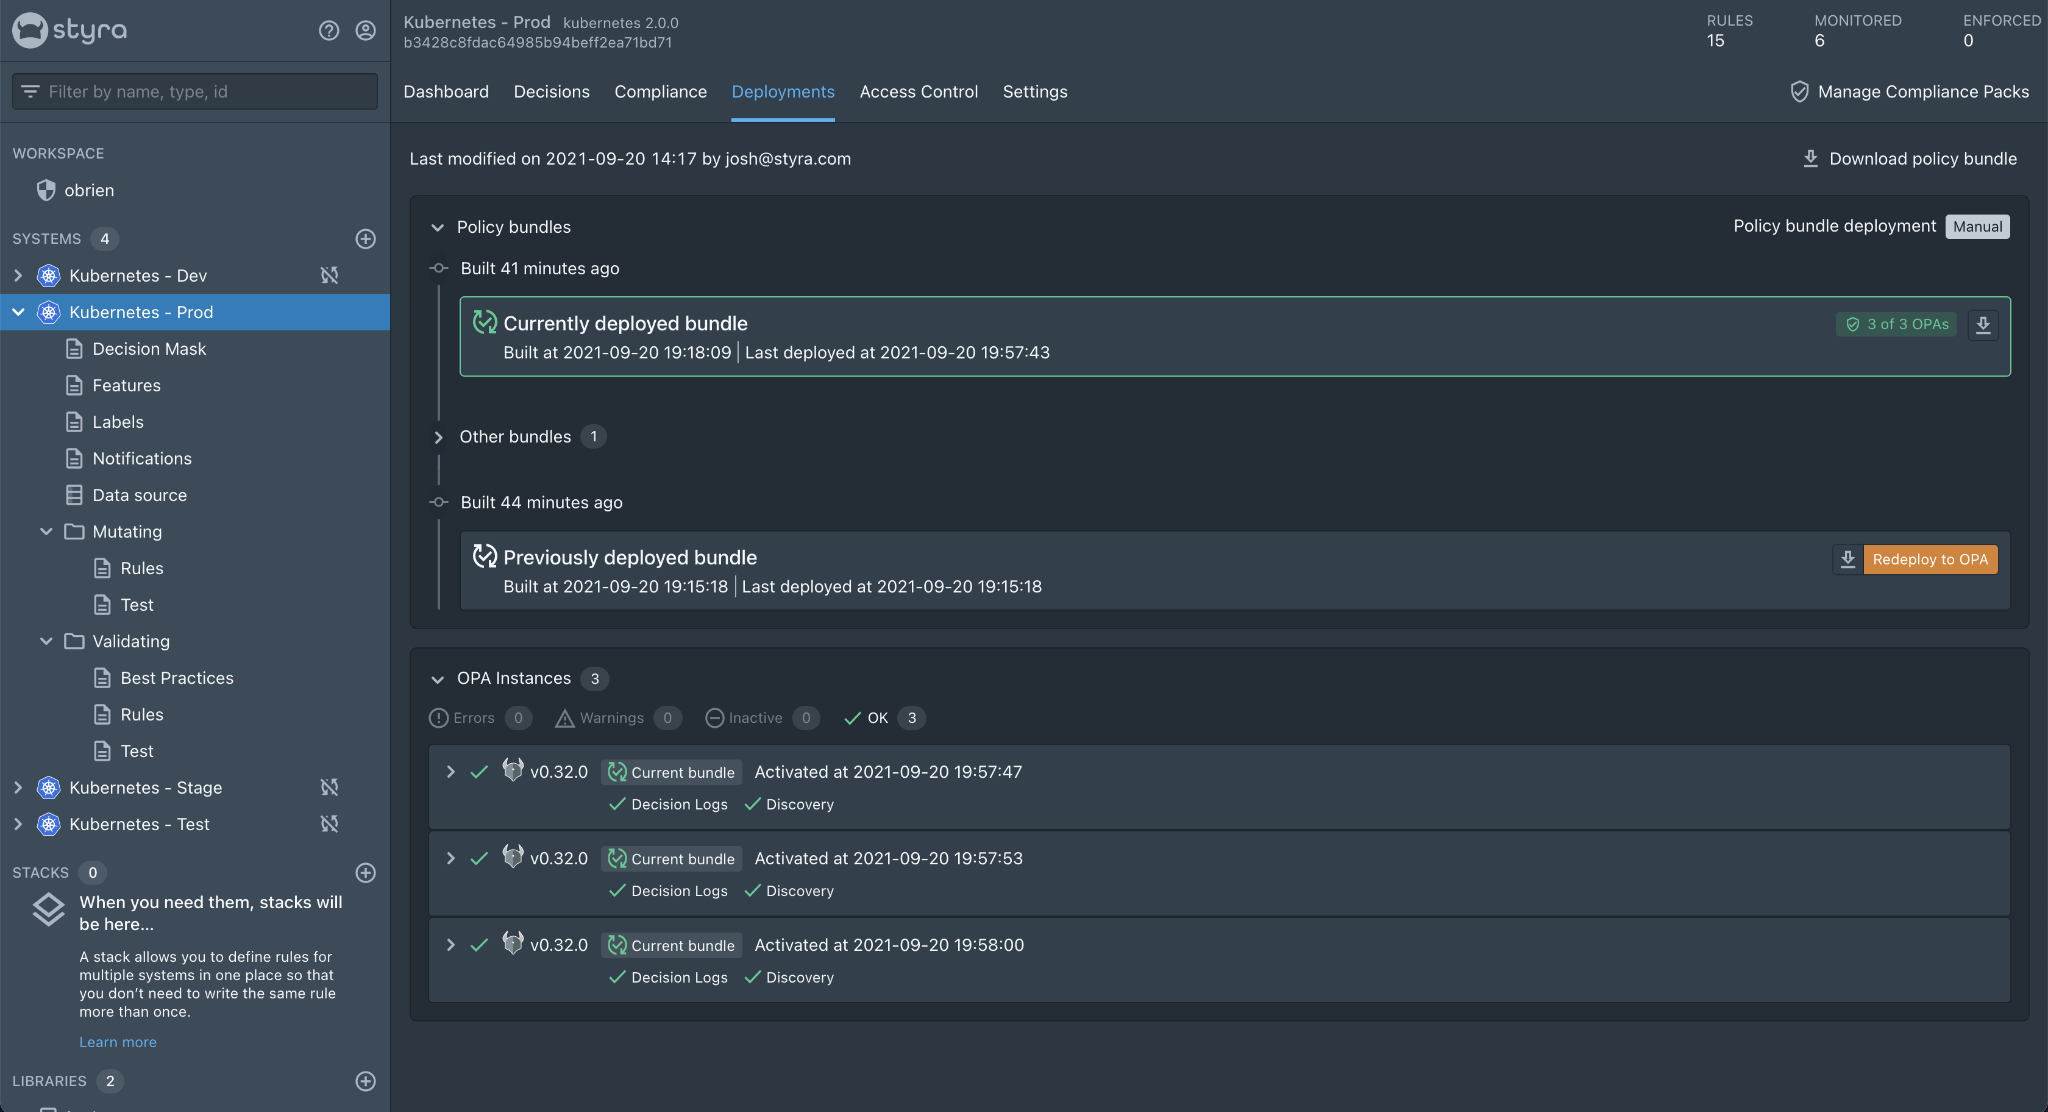Open the help question mark icon
The image size is (2048, 1112).
point(329,31)
